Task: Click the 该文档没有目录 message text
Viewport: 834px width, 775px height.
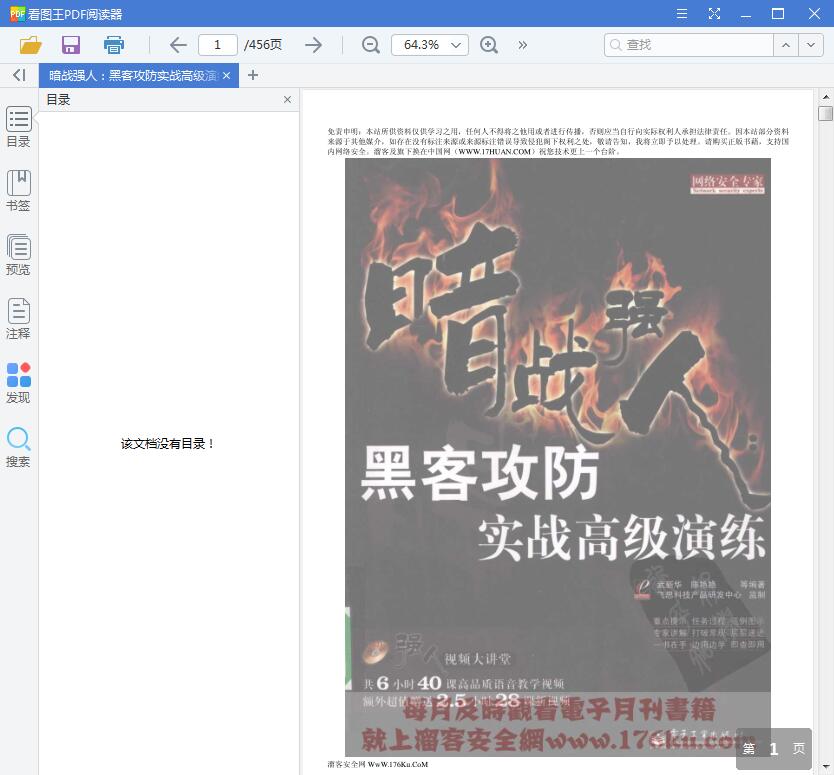Action: [167, 444]
